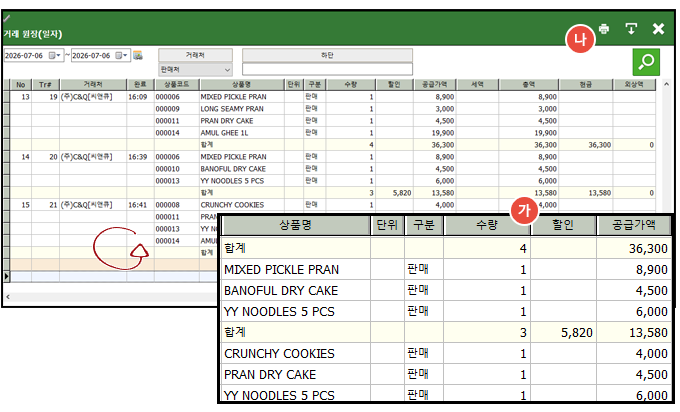Click the scroll up arrow of the grid
Viewport: 680px width, 412px height.
[667, 84]
